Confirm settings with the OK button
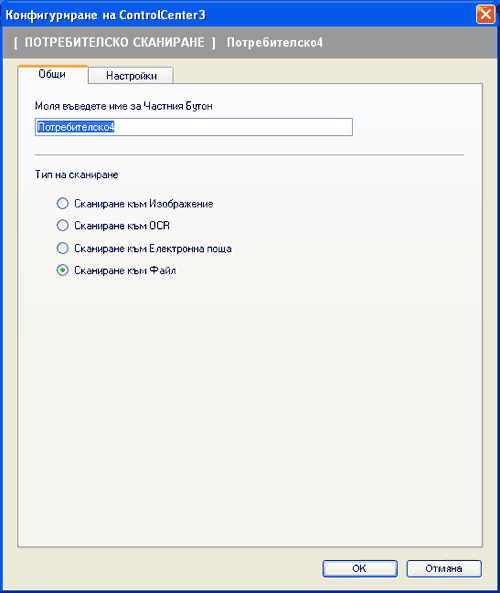500x593 pixels. coord(360,568)
